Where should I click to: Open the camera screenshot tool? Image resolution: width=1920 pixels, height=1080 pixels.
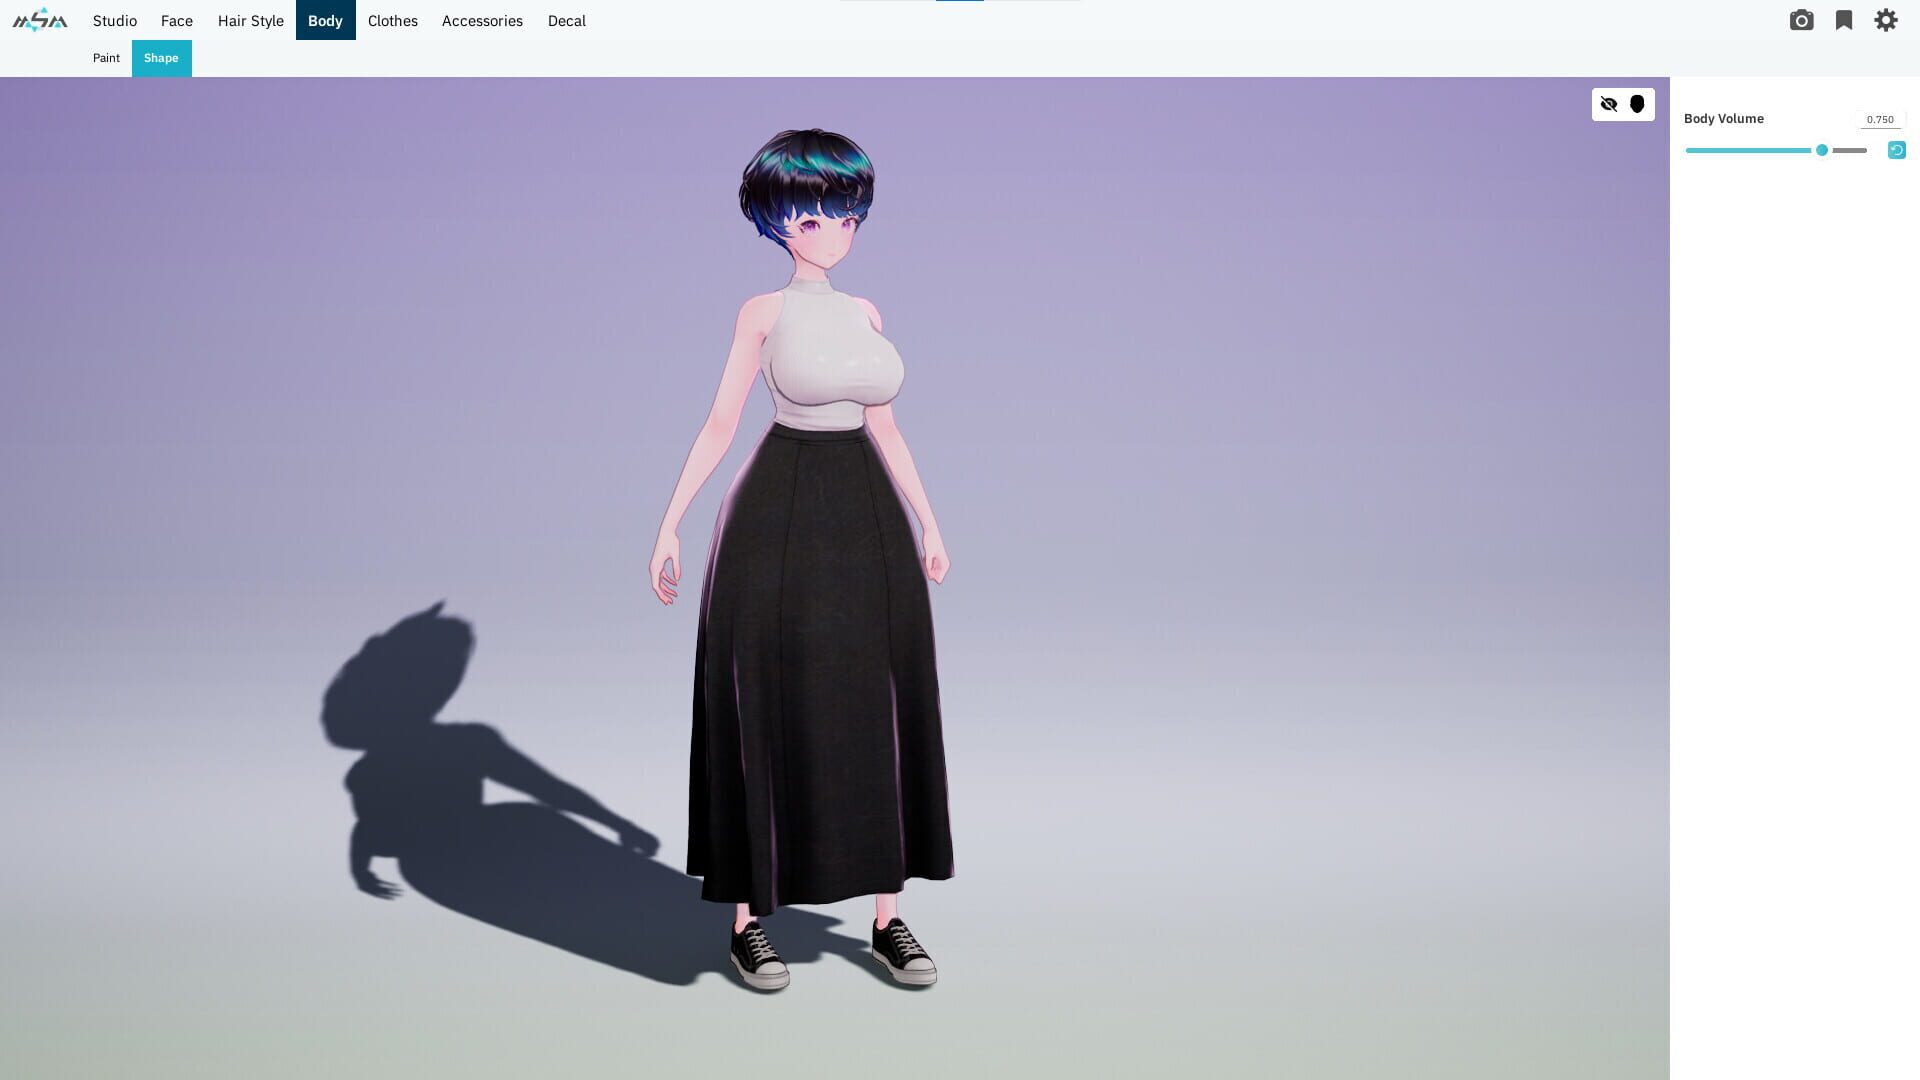(1802, 20)
